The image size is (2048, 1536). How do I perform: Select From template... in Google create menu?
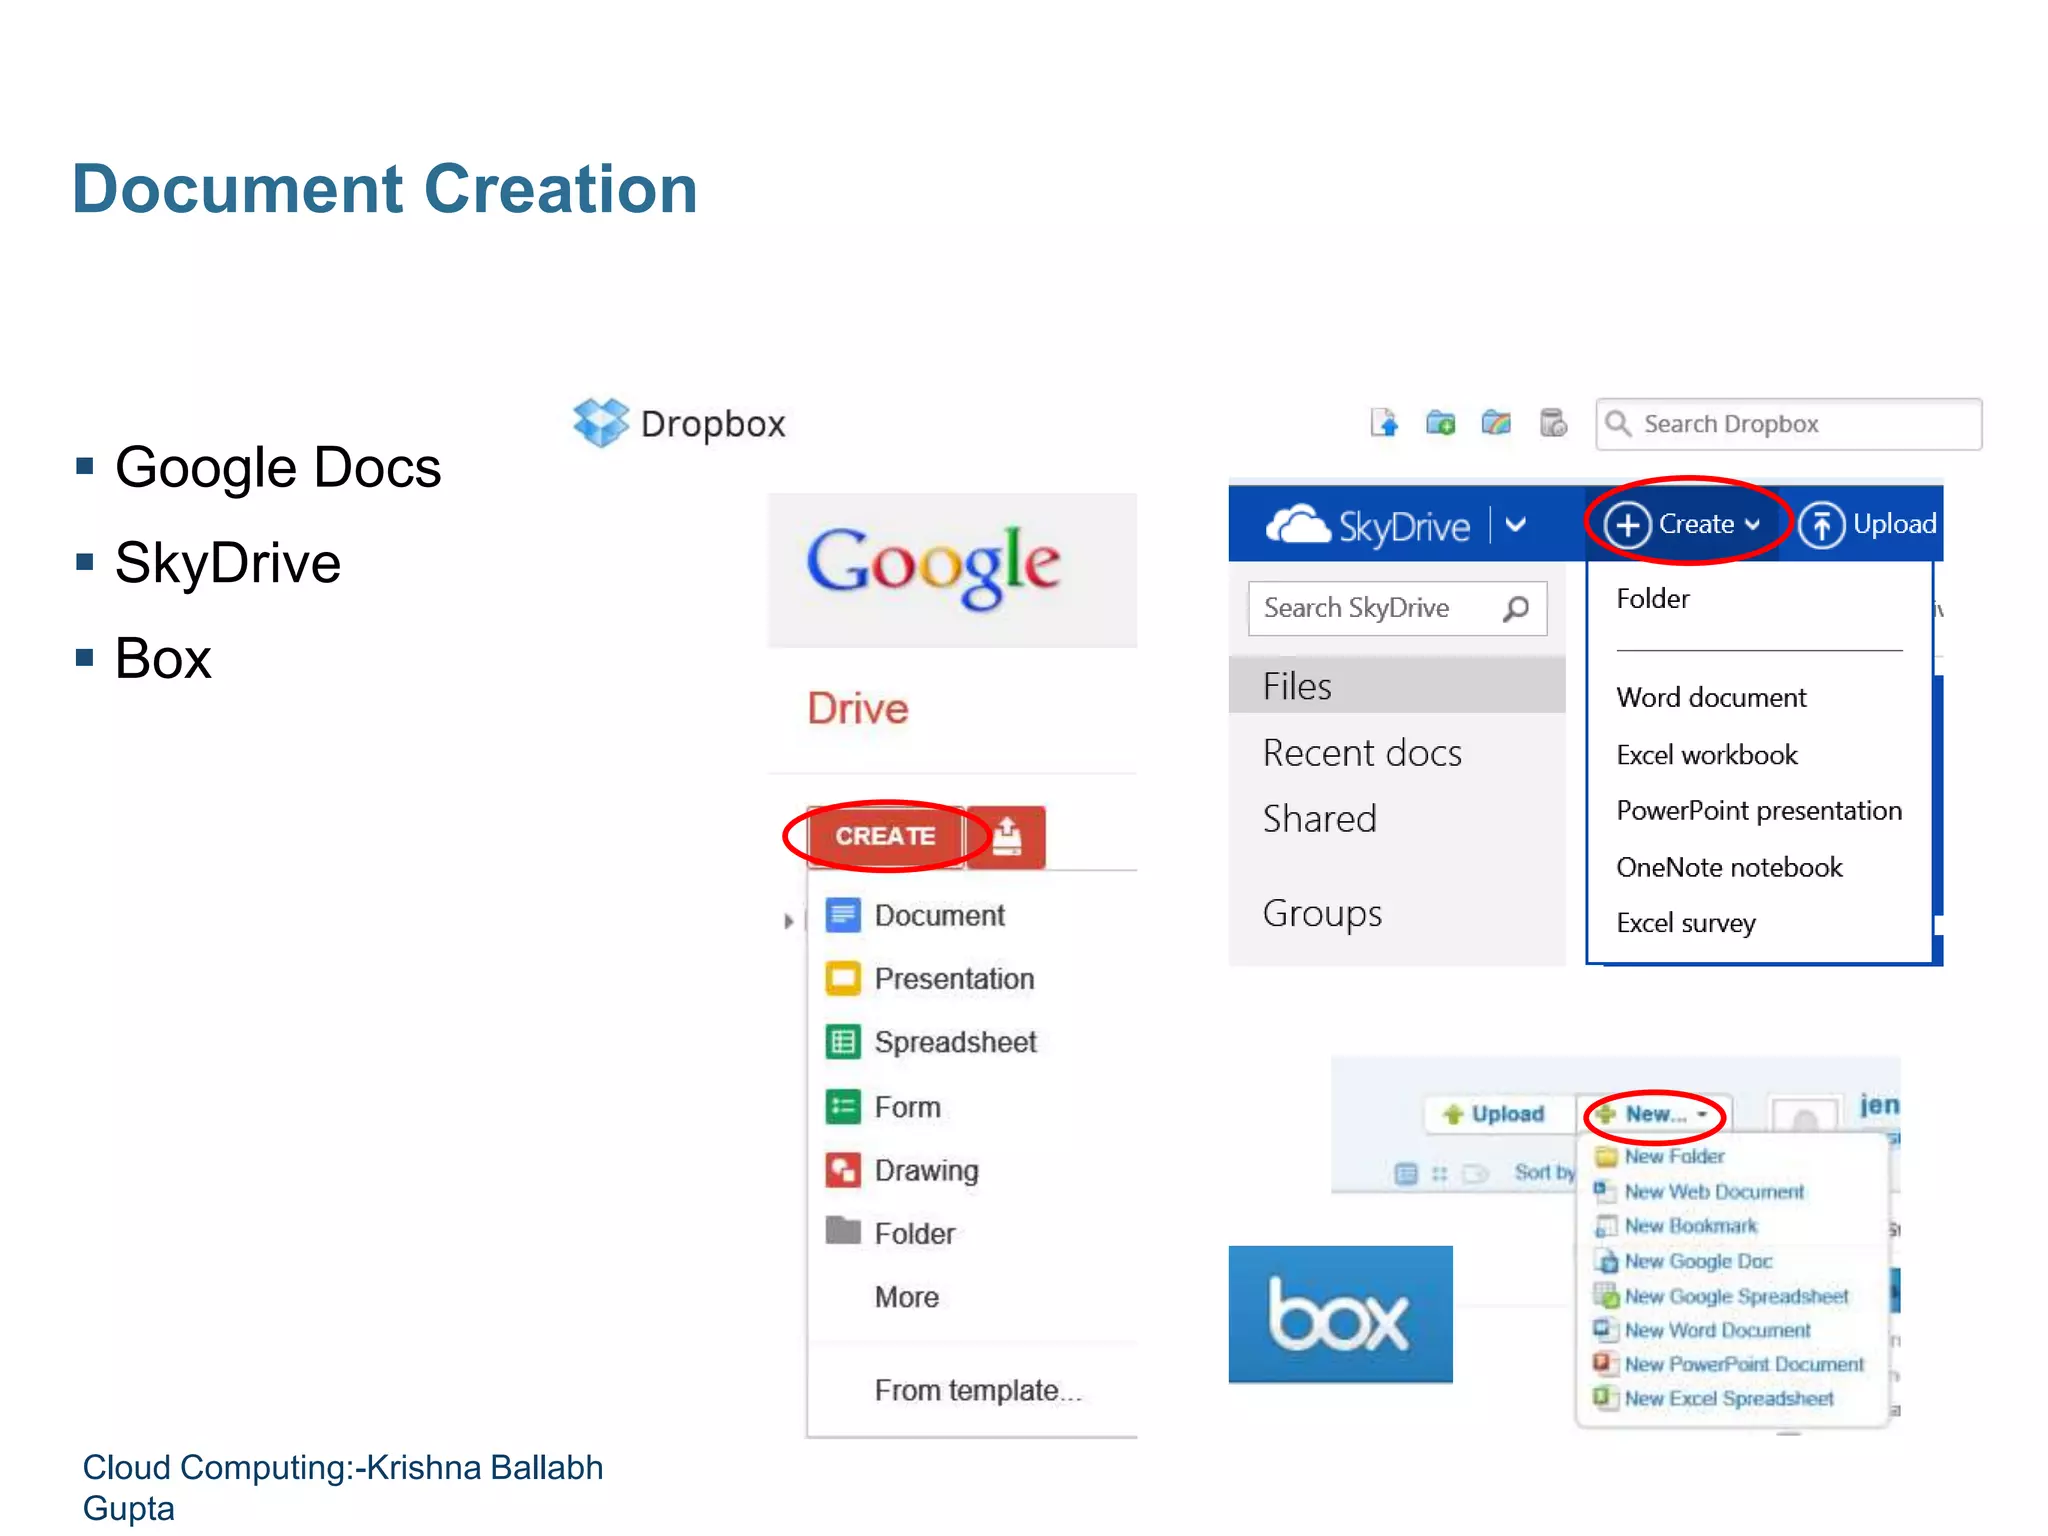[x=978, y=1391]
